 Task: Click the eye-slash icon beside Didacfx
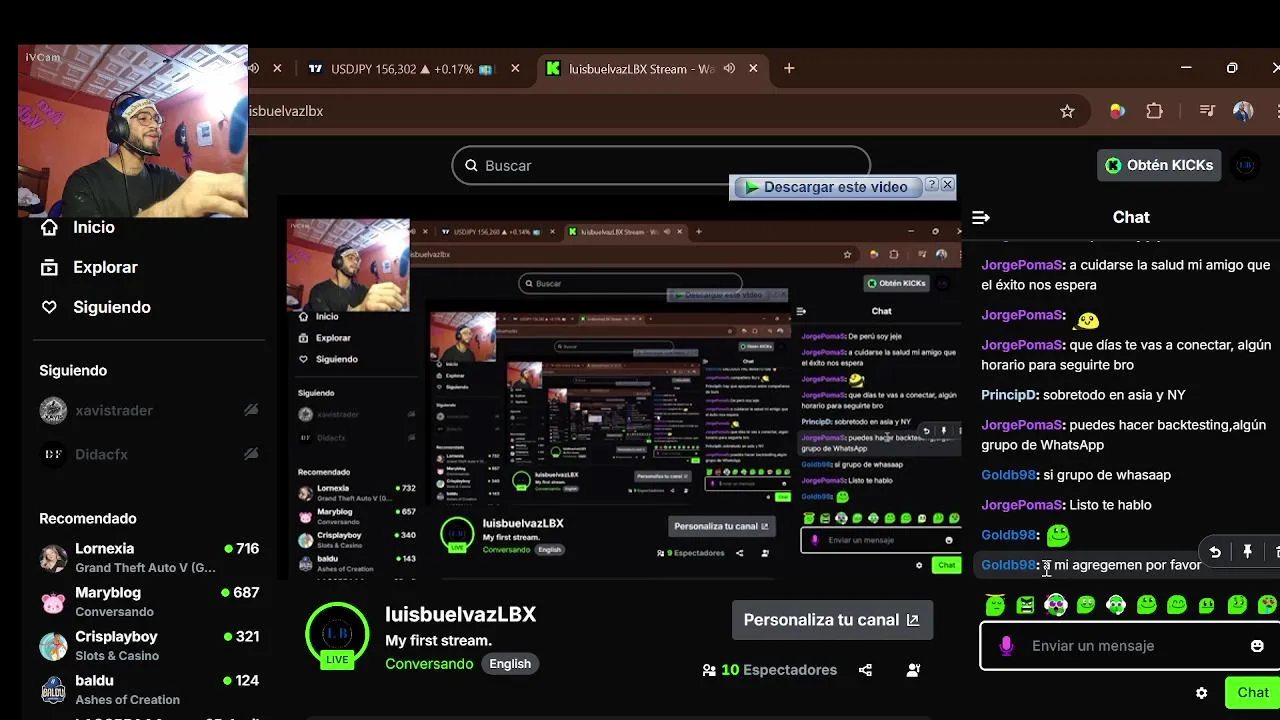(251, 454)
